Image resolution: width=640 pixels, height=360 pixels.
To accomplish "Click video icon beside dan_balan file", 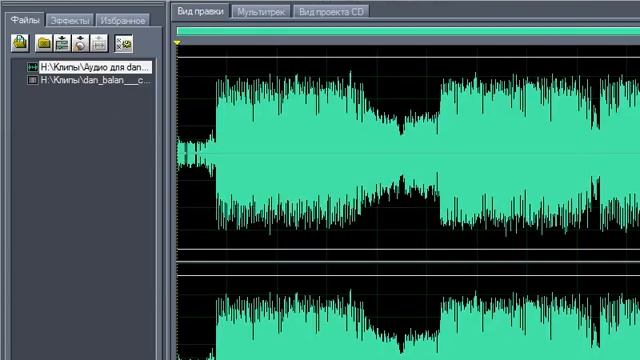I will (32, 80).
